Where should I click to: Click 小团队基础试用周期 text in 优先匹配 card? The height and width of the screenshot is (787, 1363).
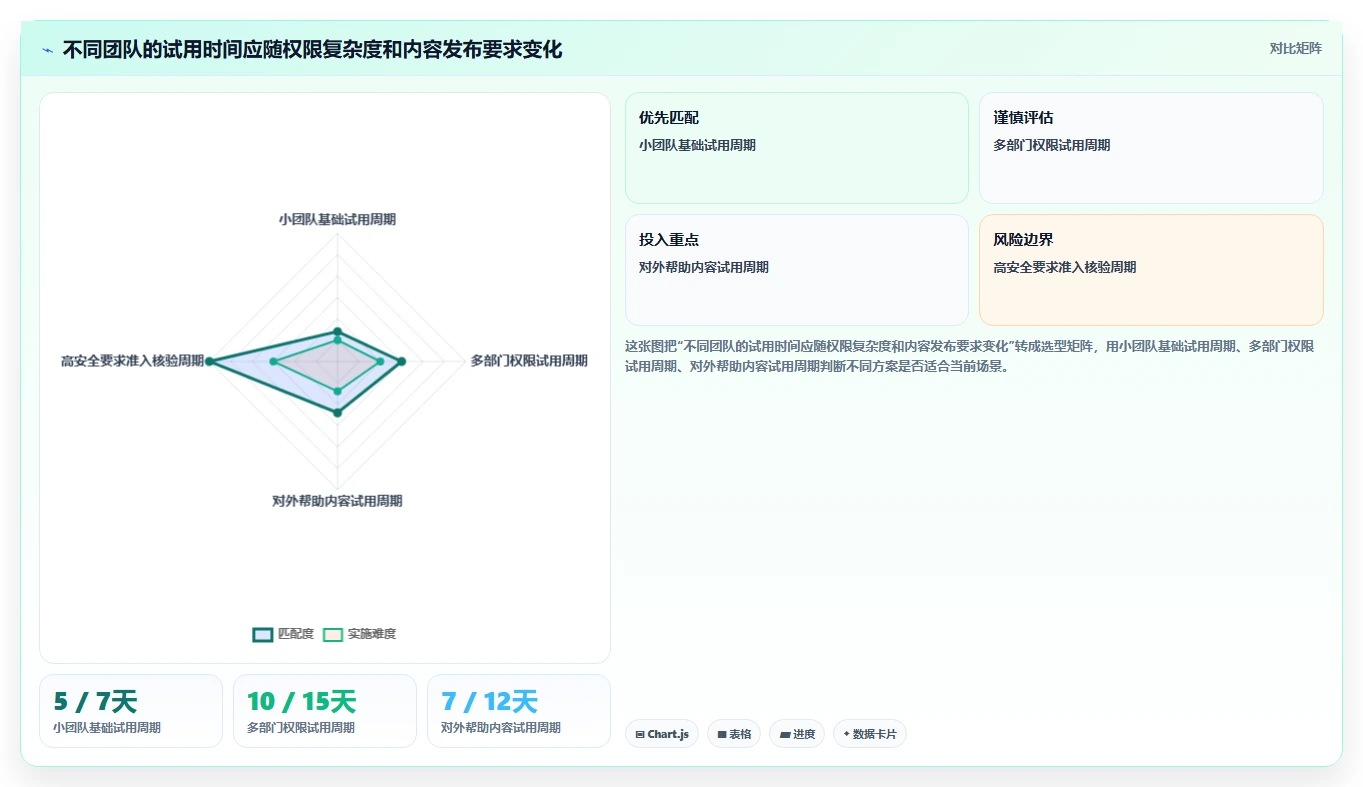coord(697,145)
